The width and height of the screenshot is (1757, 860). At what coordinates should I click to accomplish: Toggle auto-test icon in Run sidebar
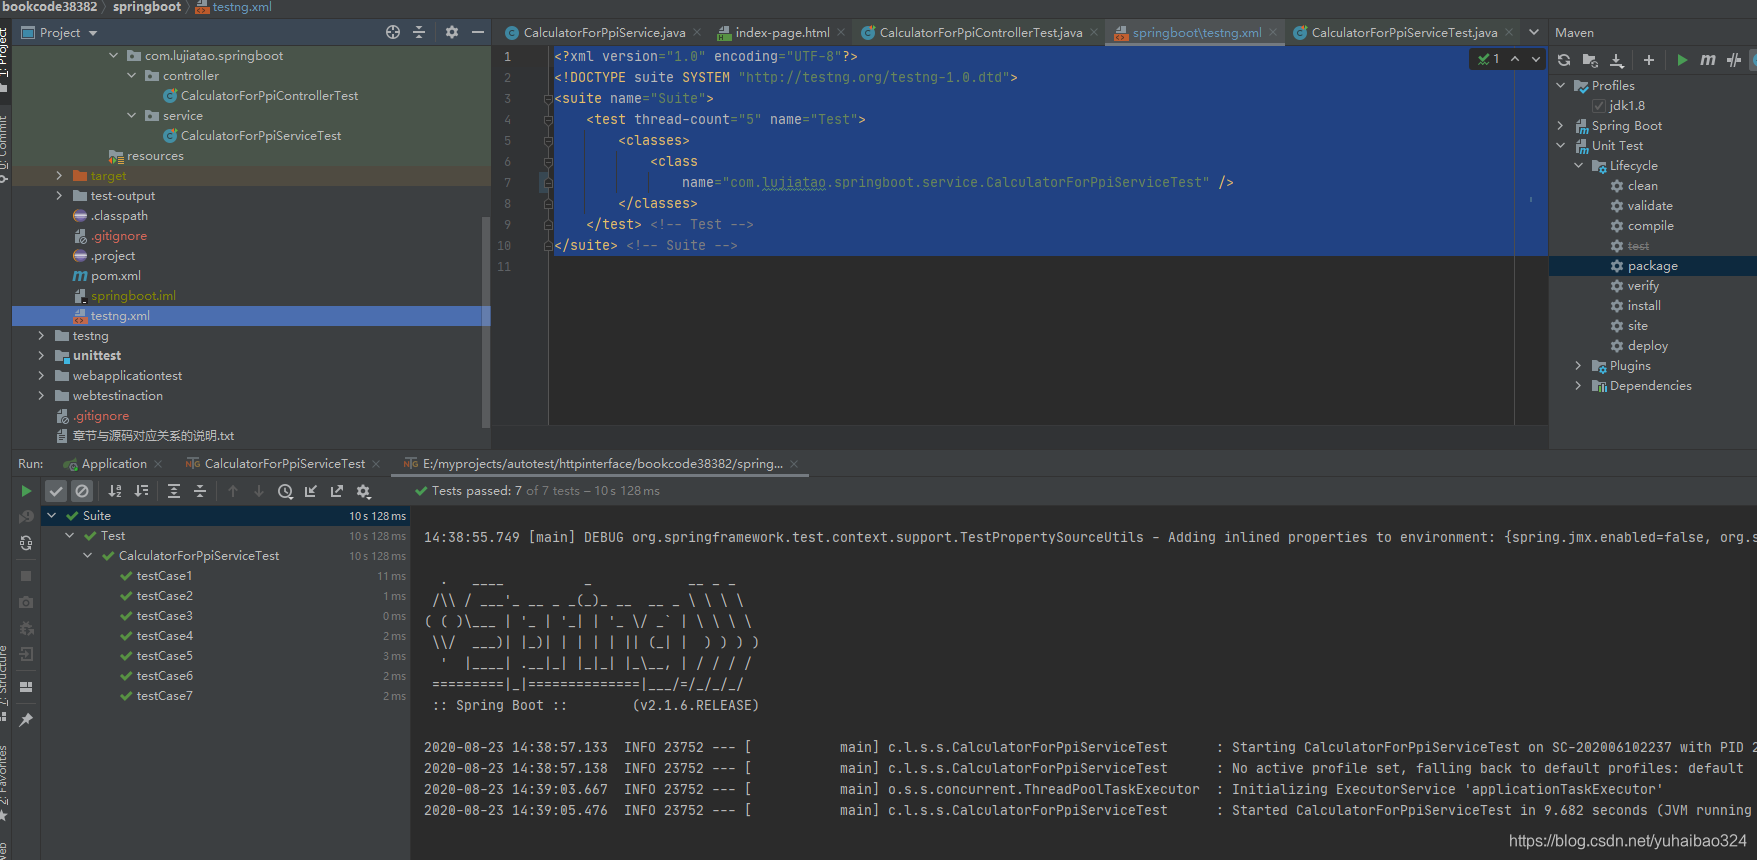pyautogui.click(x=26, y=543)
